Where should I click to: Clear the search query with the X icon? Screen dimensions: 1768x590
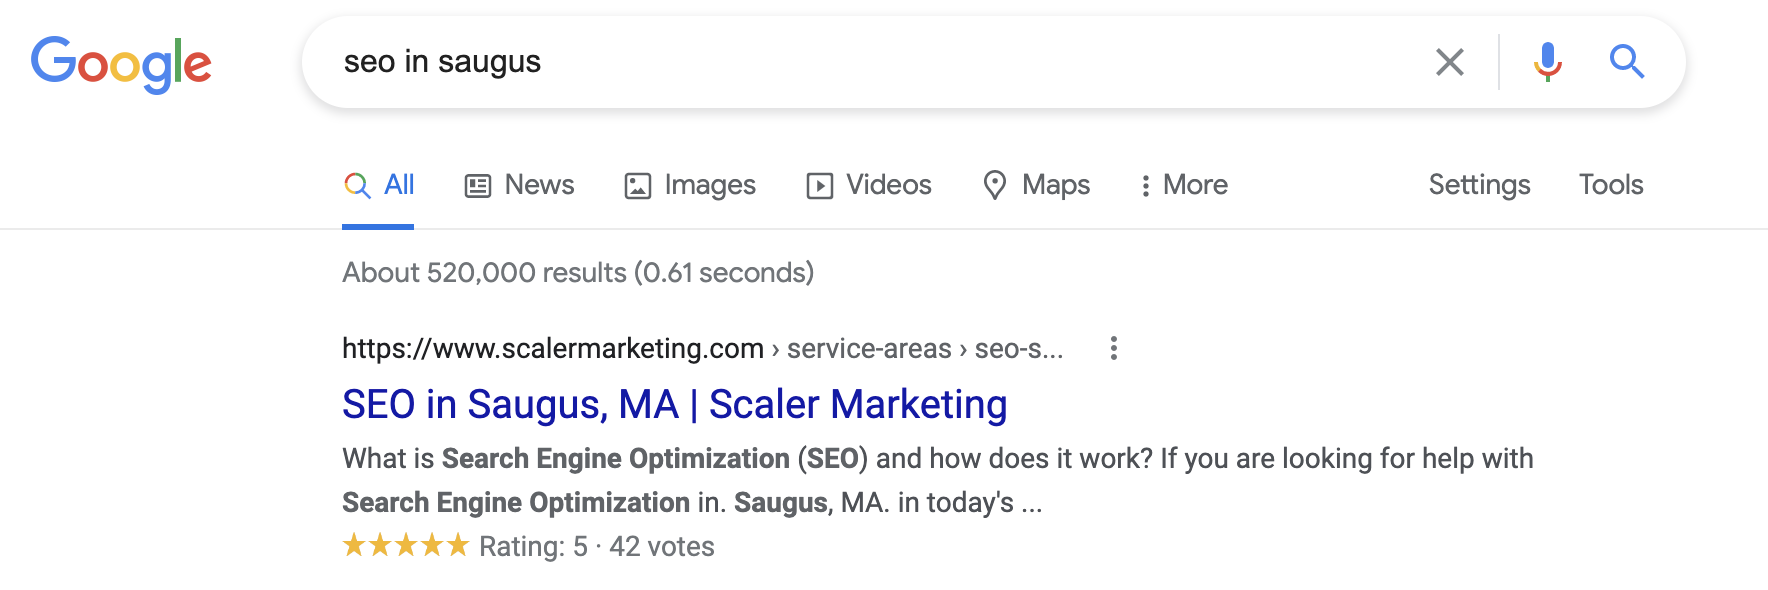point(1449,62)
